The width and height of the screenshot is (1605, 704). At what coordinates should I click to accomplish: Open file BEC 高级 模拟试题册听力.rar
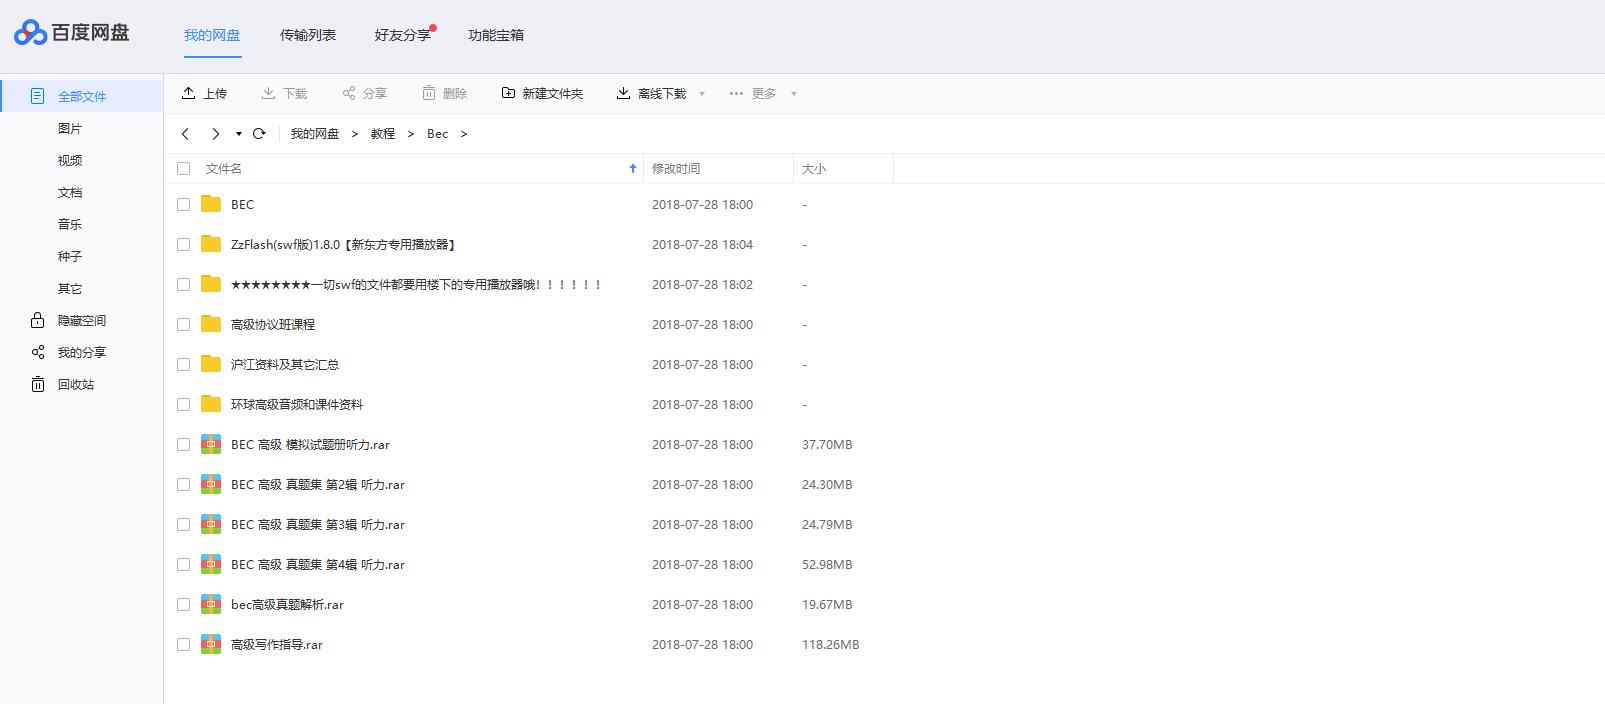click(x=310, y=444)
